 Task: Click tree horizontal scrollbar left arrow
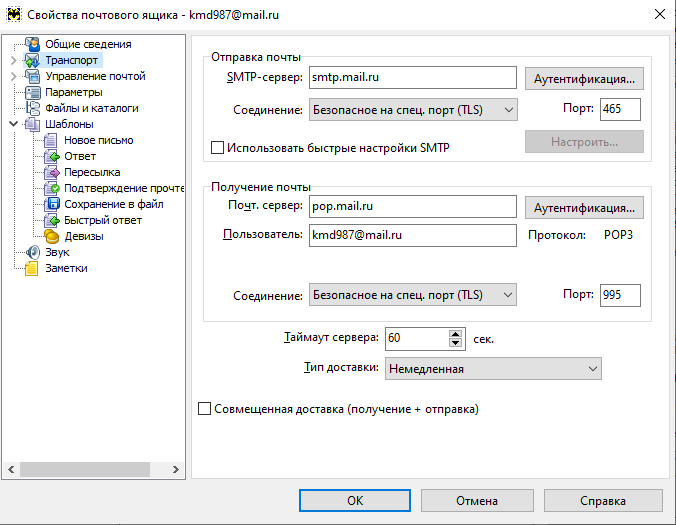11,469
